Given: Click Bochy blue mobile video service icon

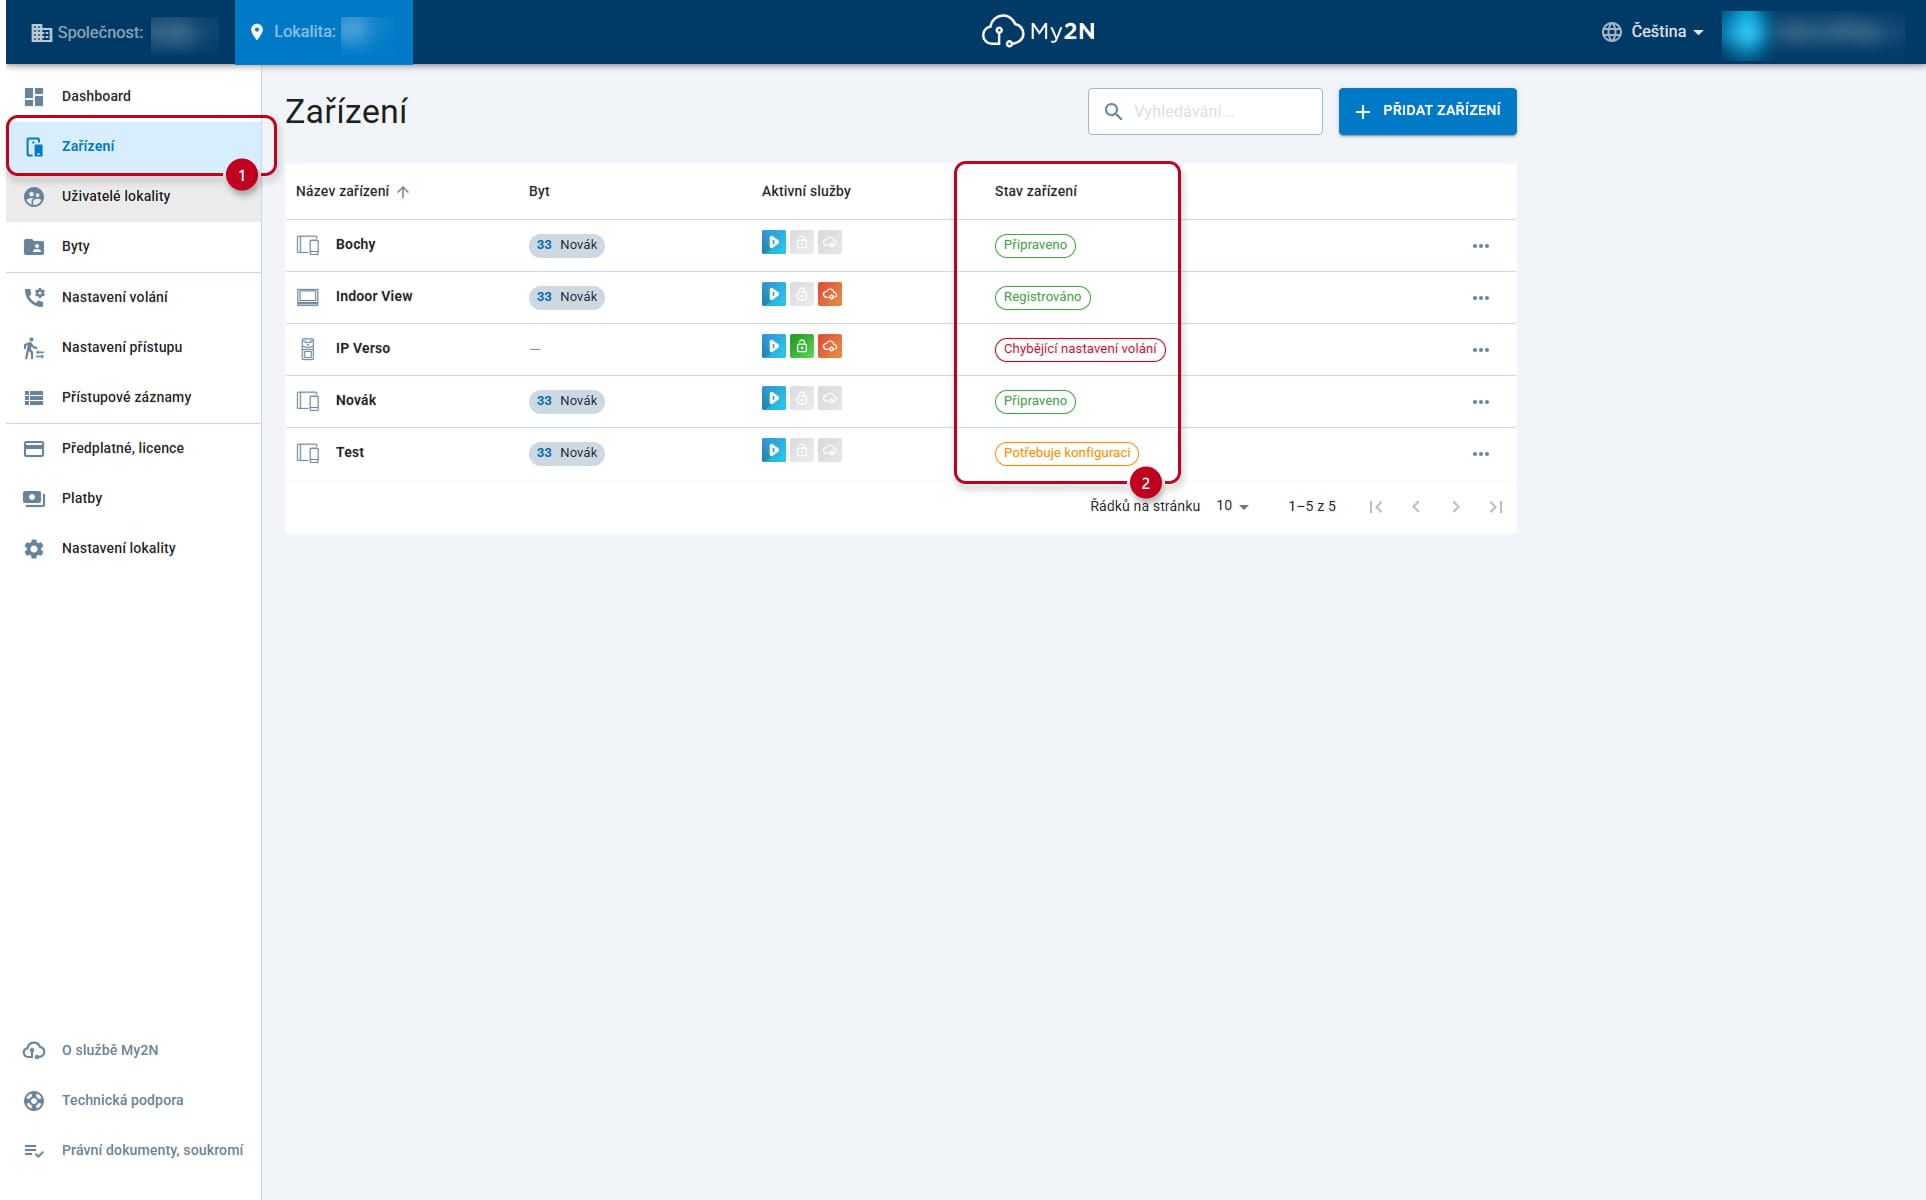Looking at the screenshot, I should coord(773,242).
